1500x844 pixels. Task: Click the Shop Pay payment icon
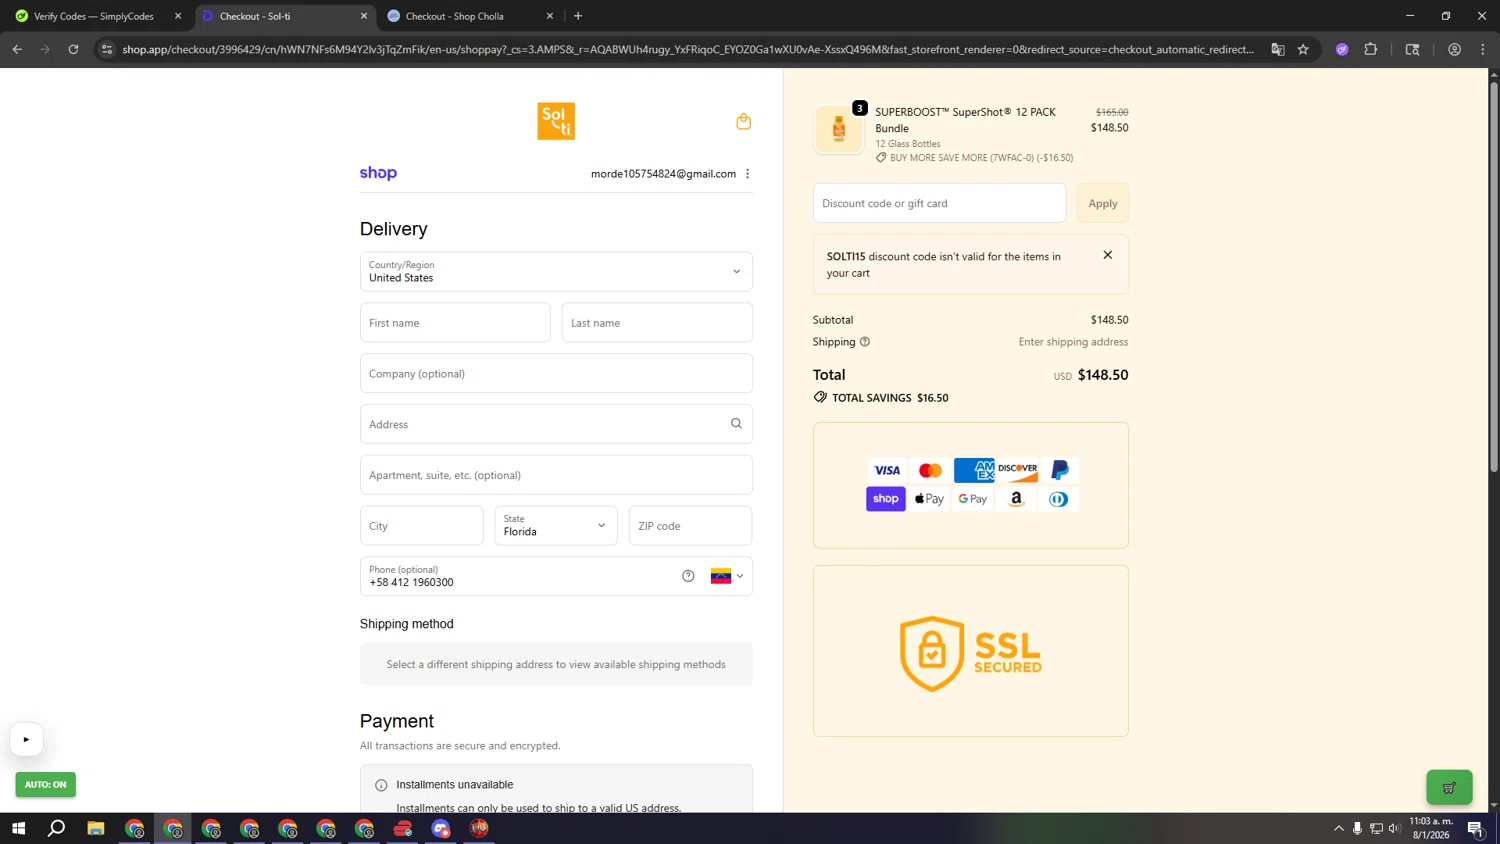coord(886,499)
